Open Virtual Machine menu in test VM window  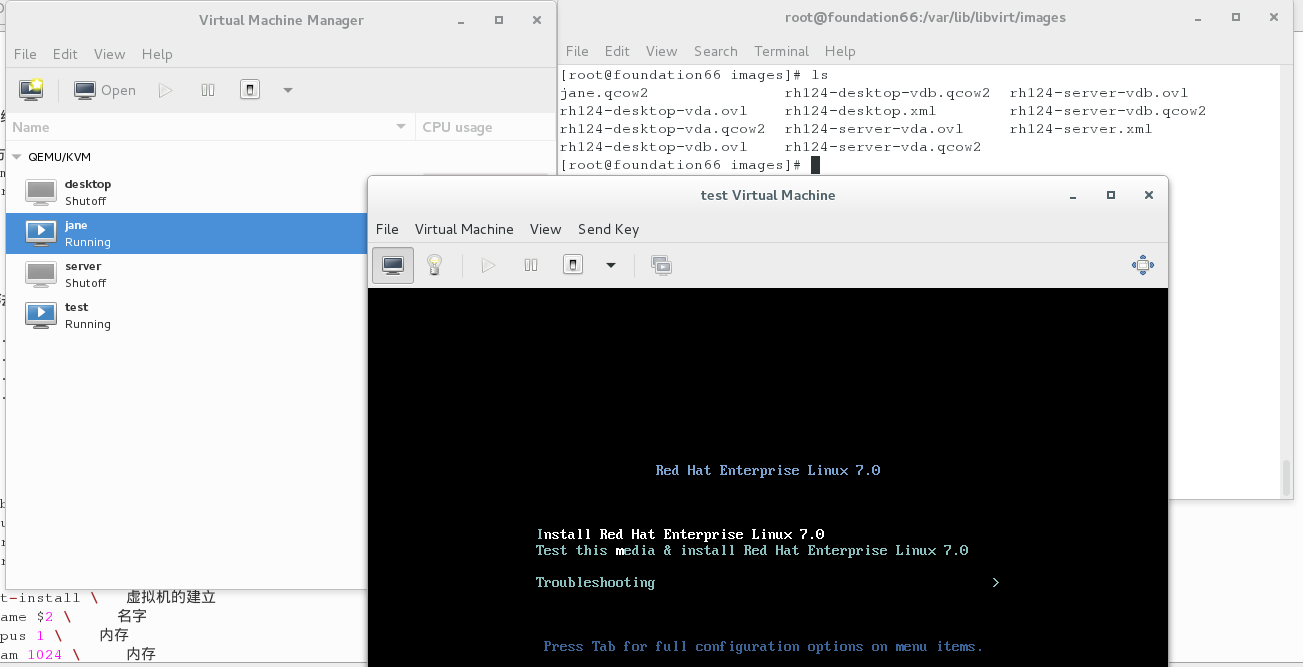pos(464,229)
